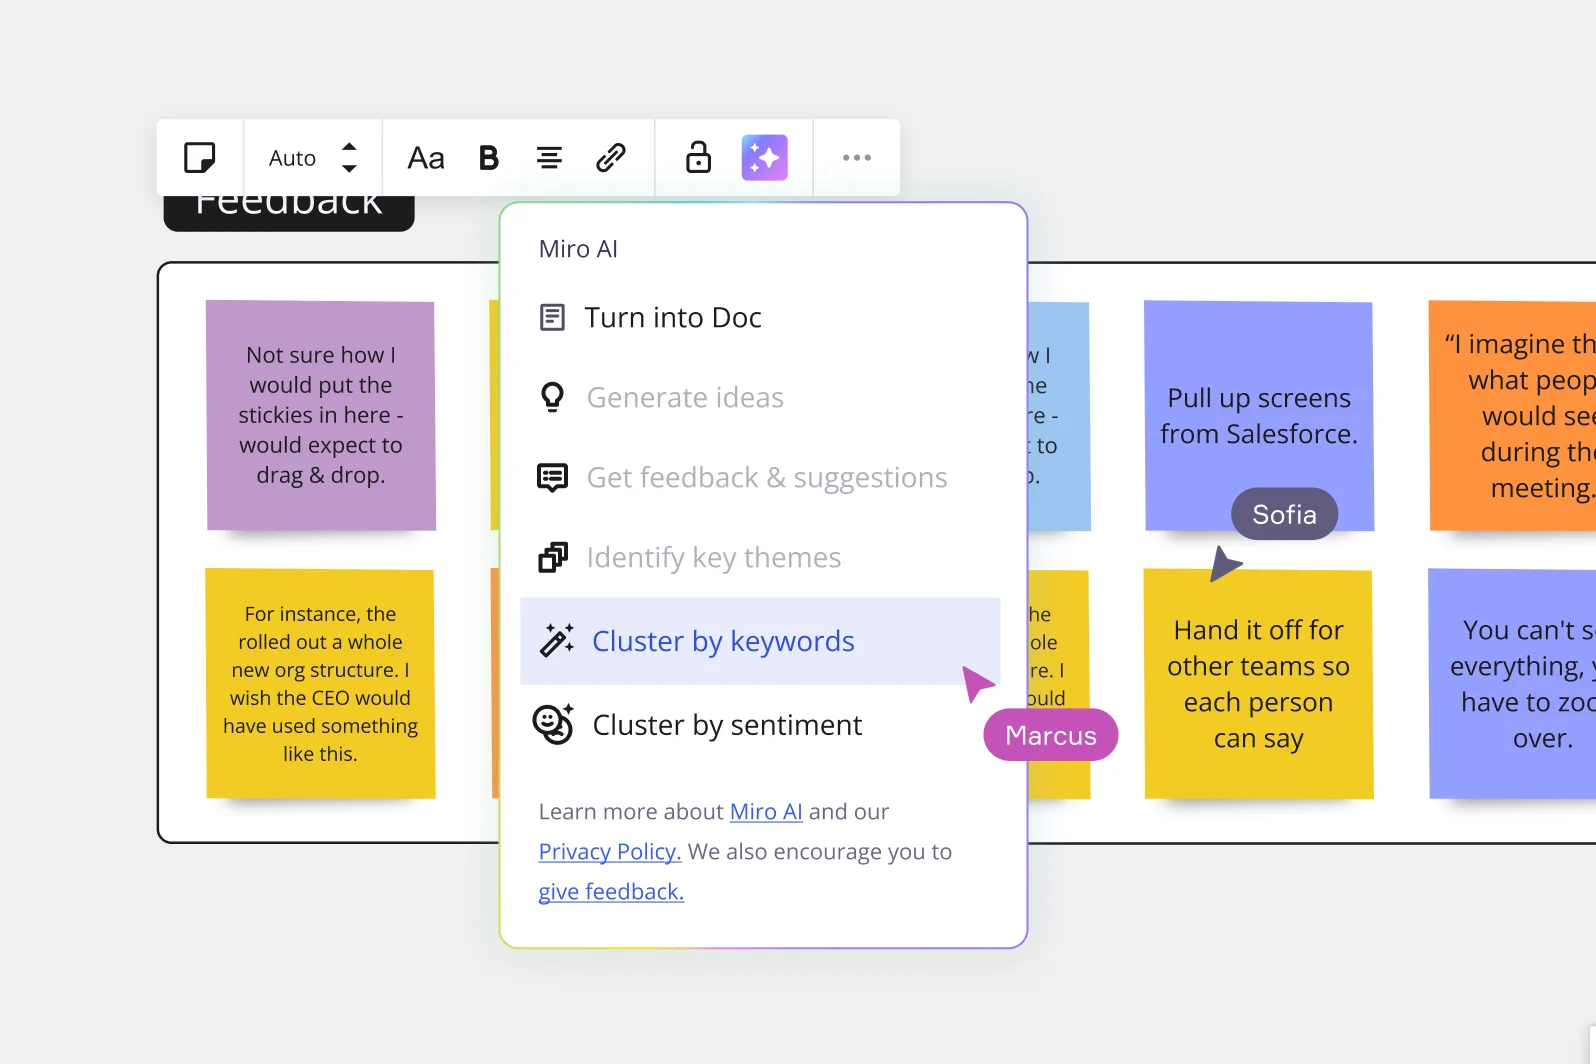Open text alignment options
Image resolution: width=1596 pixels, height=1064 pixels.
[549, 158]
